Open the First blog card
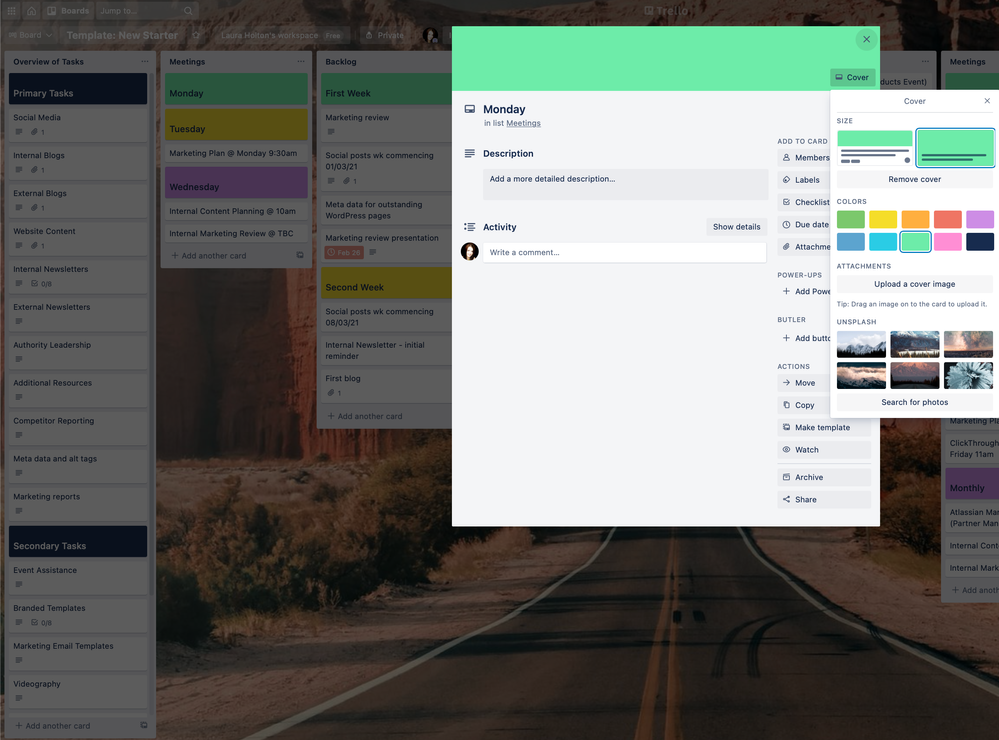 (386, 386)
